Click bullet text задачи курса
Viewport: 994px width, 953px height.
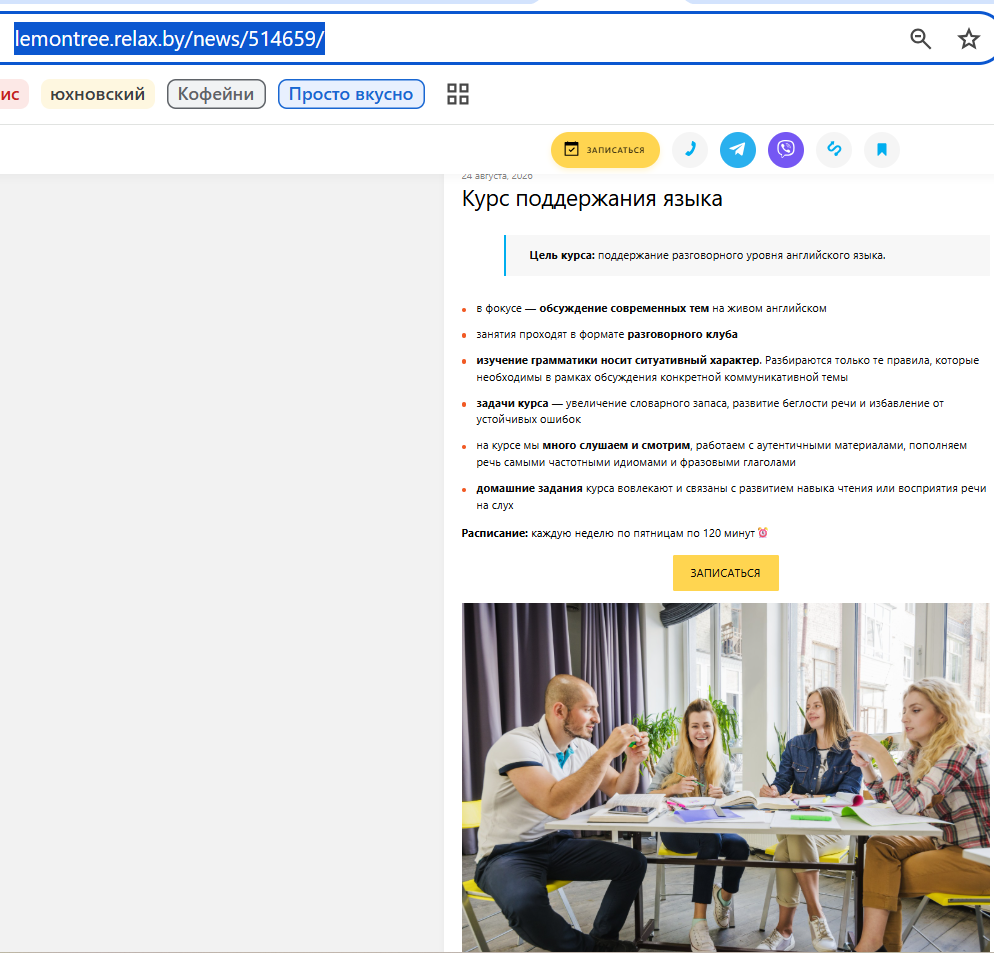click(x=710, y=411)
